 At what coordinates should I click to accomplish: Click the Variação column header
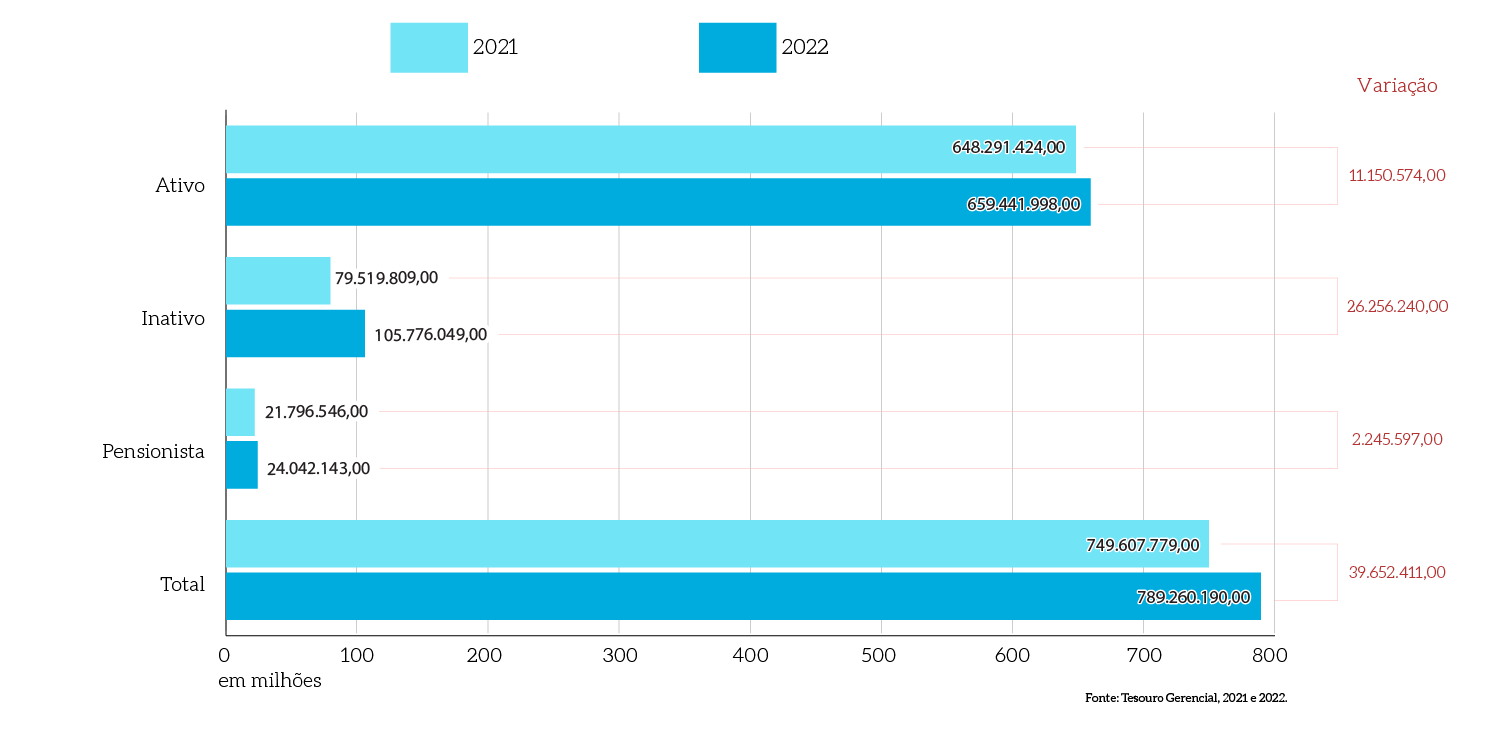[1396, 85]
